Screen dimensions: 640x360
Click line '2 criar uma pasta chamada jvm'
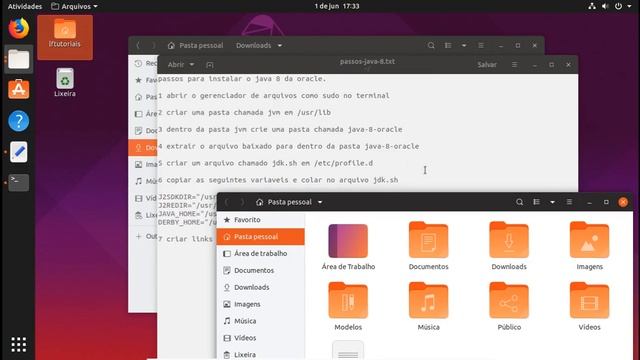tap(244, 112)
